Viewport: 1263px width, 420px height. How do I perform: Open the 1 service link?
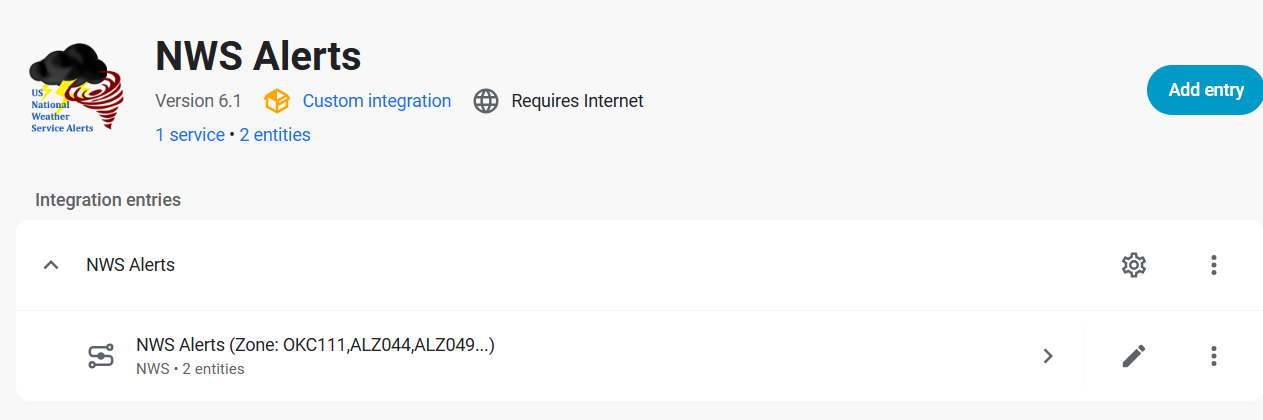[190, 135]
